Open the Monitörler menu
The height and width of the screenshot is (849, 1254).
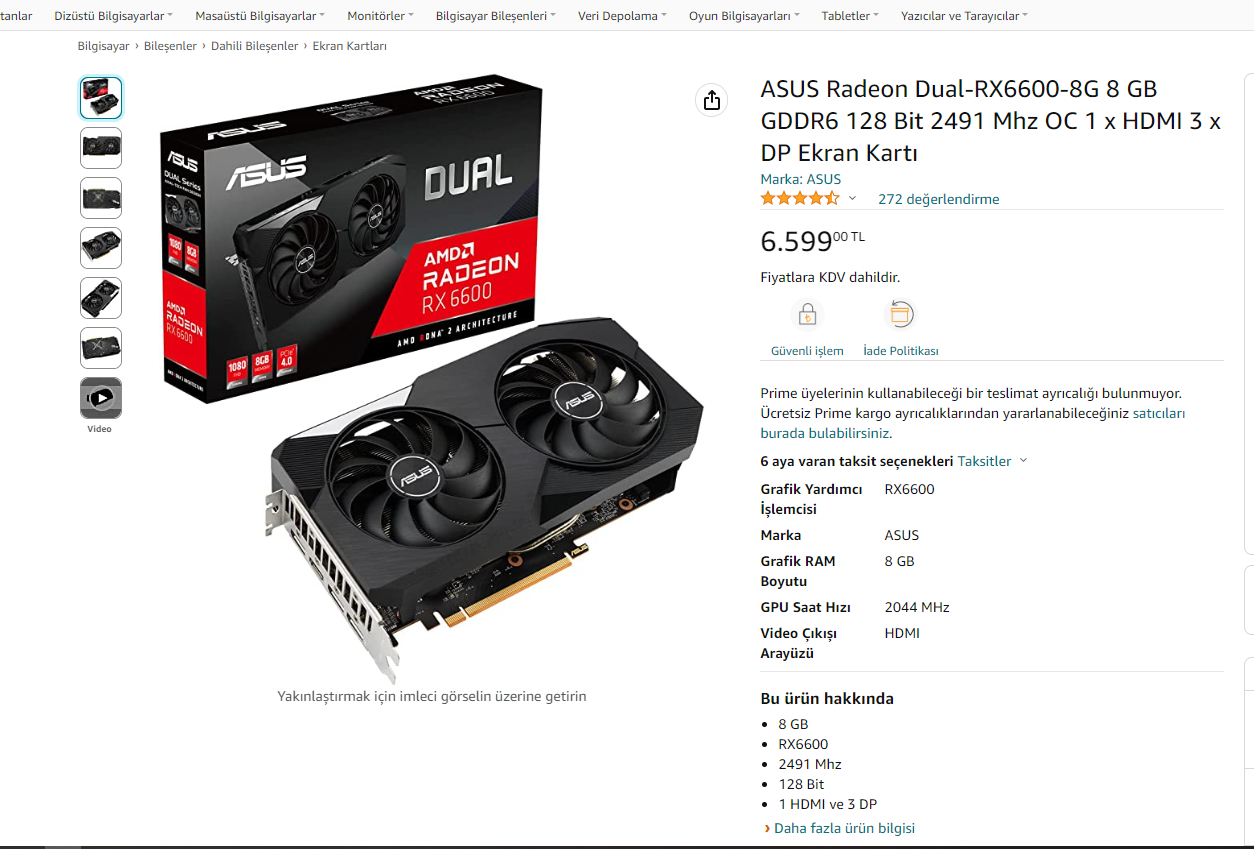(x=380, y=16)
